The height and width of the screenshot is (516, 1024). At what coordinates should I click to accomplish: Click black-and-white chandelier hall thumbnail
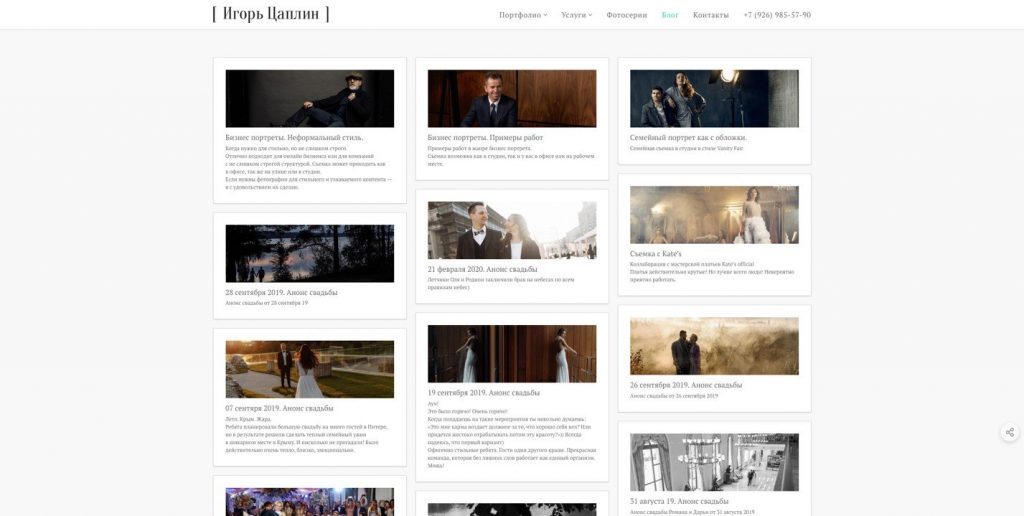click(714, 462)
